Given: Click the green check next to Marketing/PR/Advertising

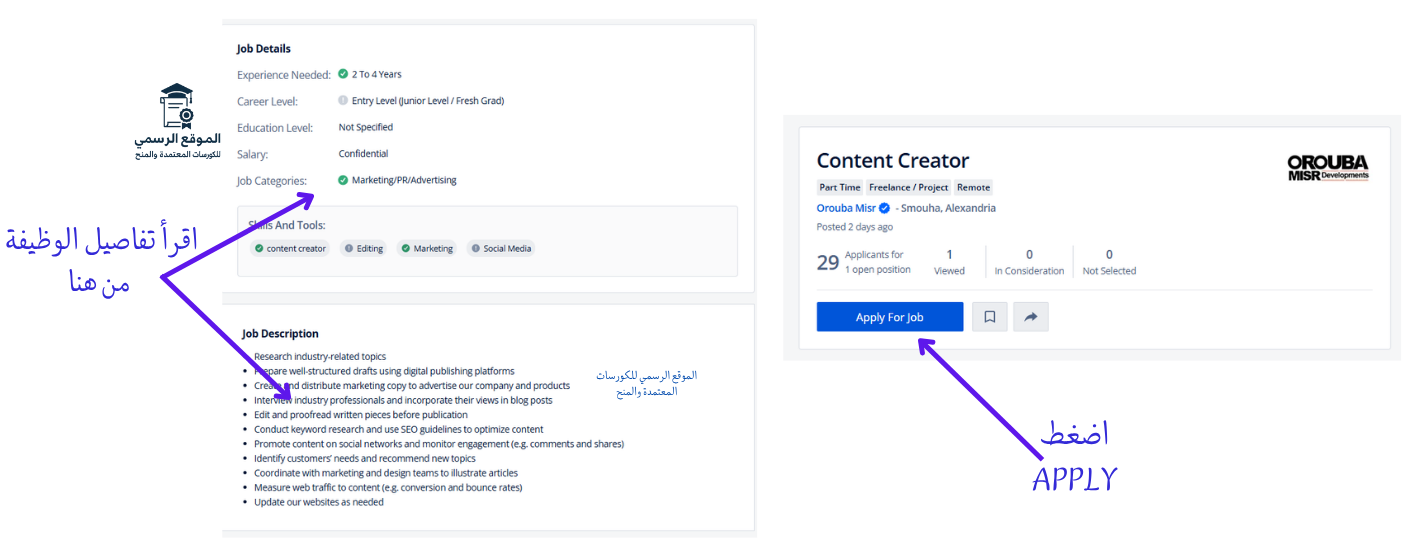Looking at the screenshot, I should [x=343, y=180].
